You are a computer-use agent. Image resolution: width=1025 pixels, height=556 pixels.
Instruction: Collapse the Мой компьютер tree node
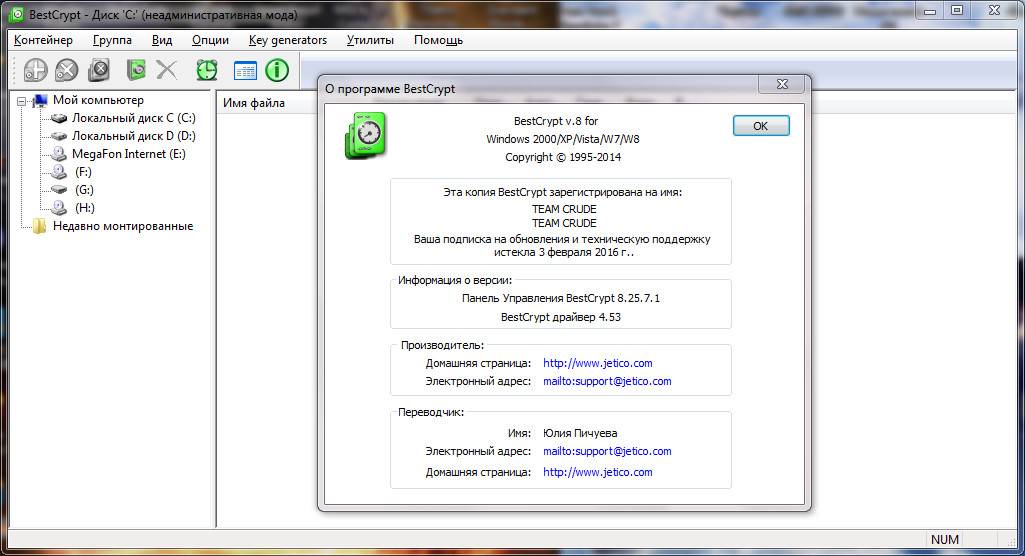(22, 101)
